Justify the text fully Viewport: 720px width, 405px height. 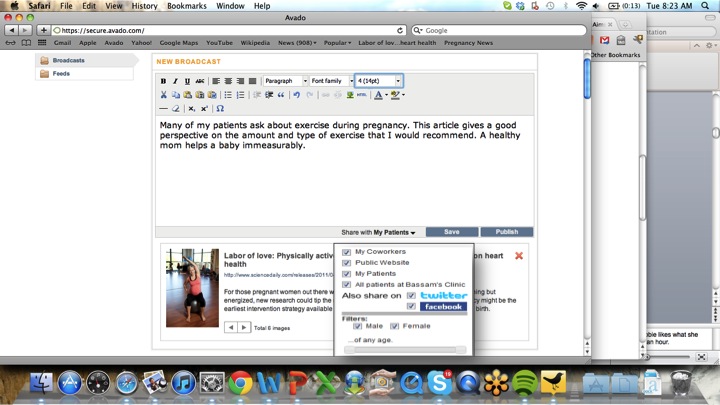[252, 81]
